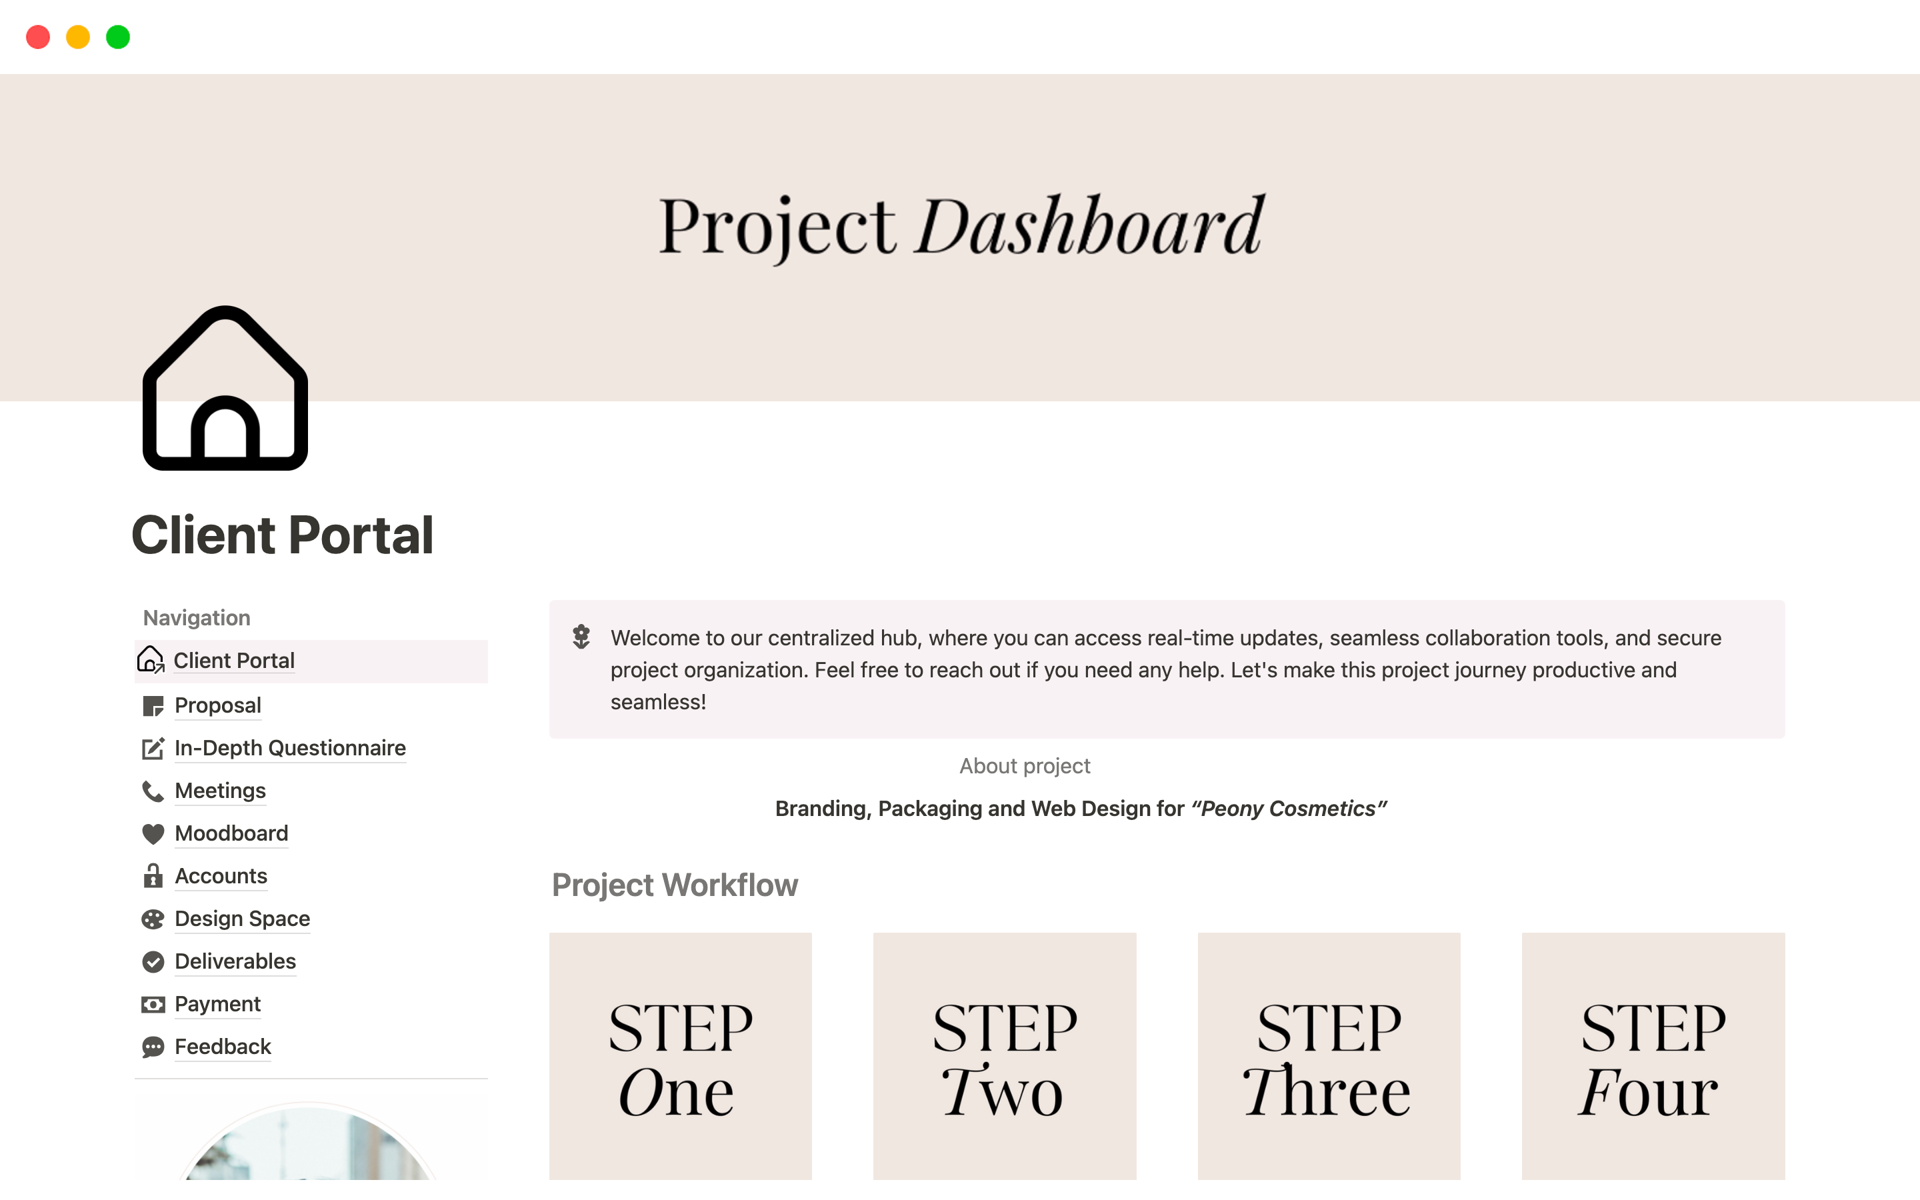The height and width of the screenshot is (1200, 1920).
Task: Click the Client Portal home icon
Action: tap(152, 659)
